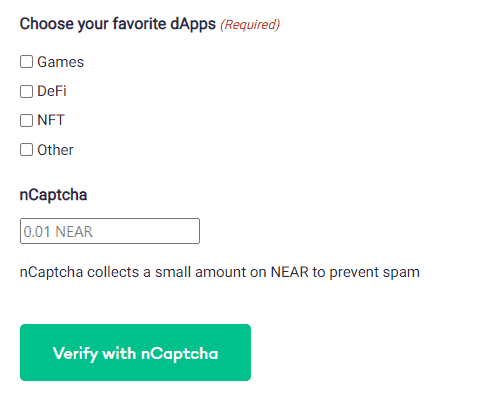Submit form via green nCaptcha button

coord(135,352)
